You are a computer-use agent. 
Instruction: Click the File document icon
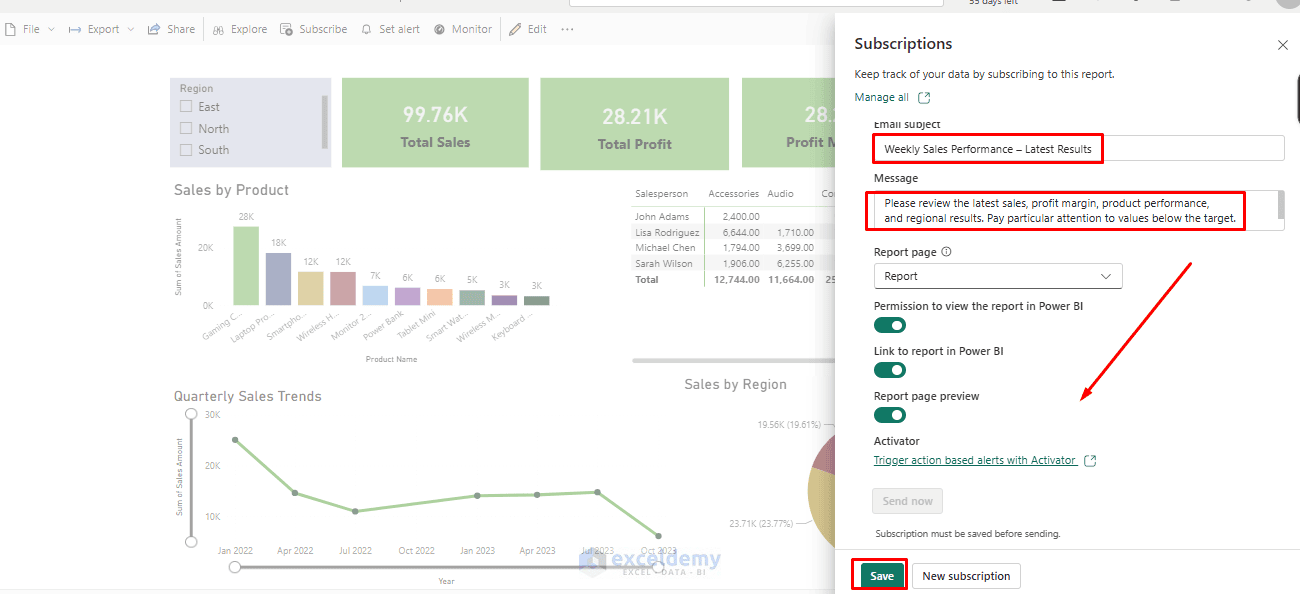pyautogui.click(x=10, y=29)
